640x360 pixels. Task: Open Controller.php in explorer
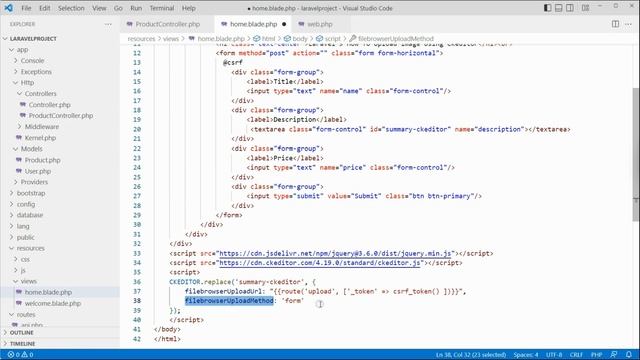click(x=49, y=104)
